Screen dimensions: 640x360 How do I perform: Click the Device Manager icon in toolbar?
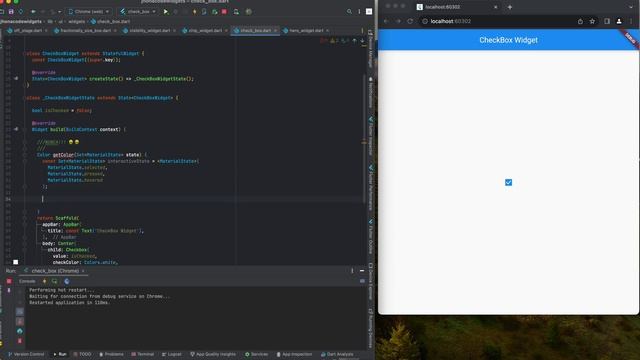pyautogui.click(x=236, y=12)
